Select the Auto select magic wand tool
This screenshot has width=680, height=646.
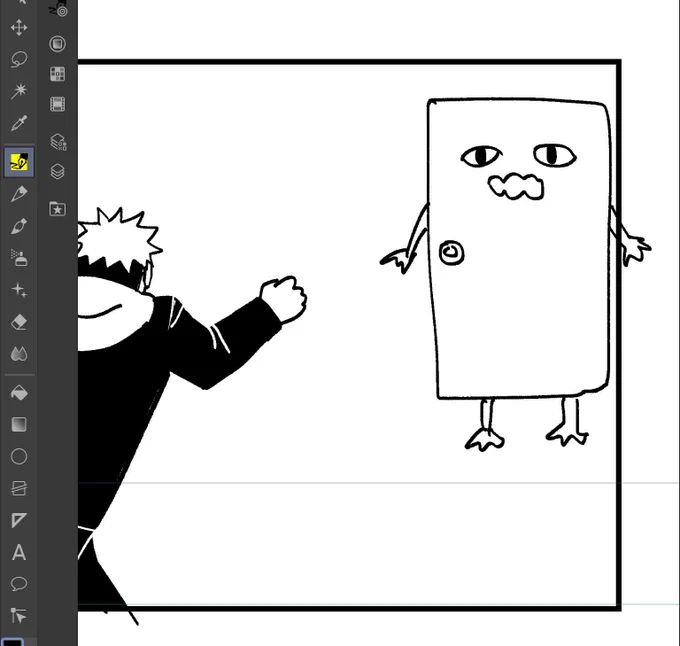pos(19,91)
